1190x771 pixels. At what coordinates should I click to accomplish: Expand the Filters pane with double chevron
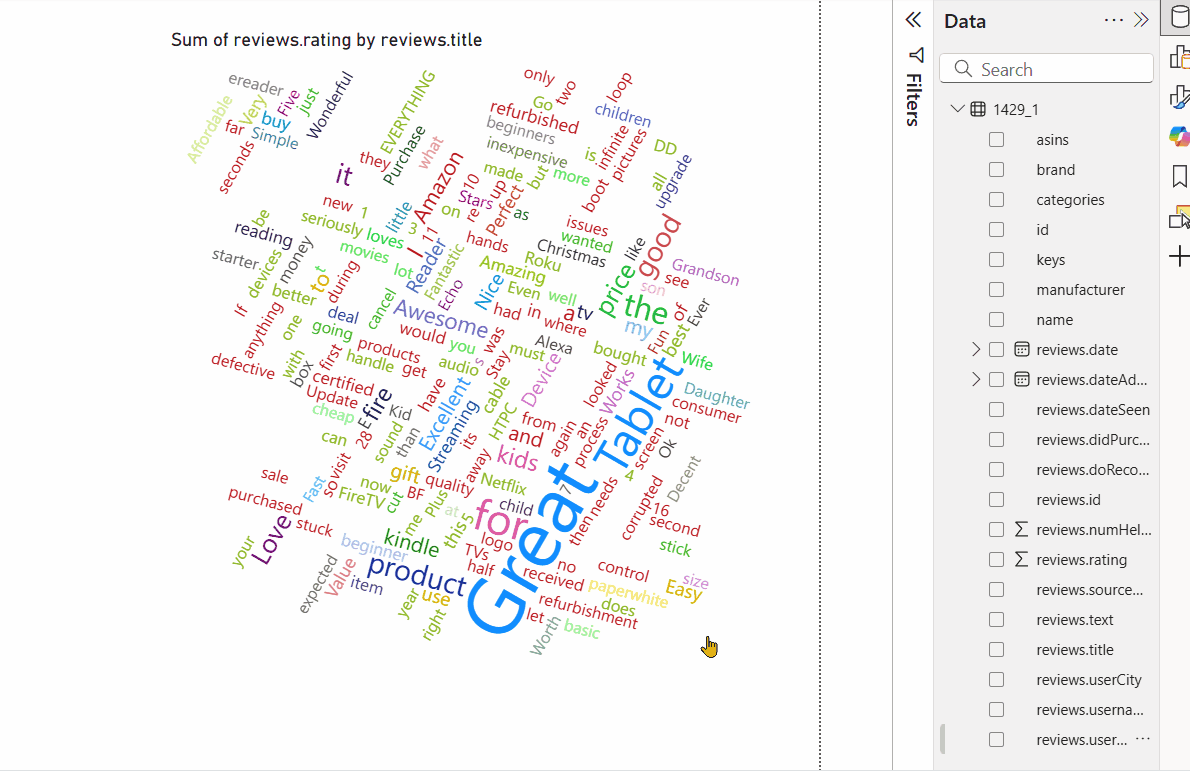pos(912,20)
